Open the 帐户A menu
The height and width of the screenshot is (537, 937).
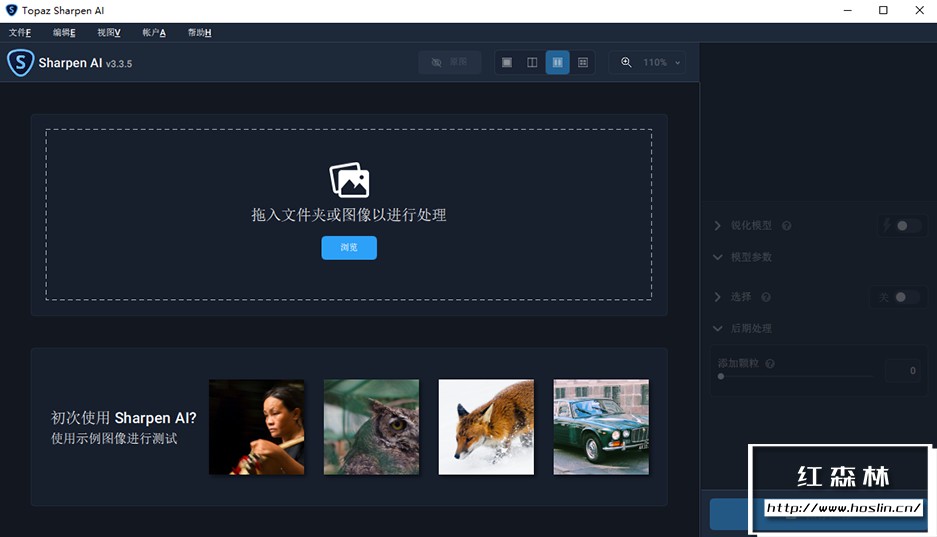coord(154,32)
